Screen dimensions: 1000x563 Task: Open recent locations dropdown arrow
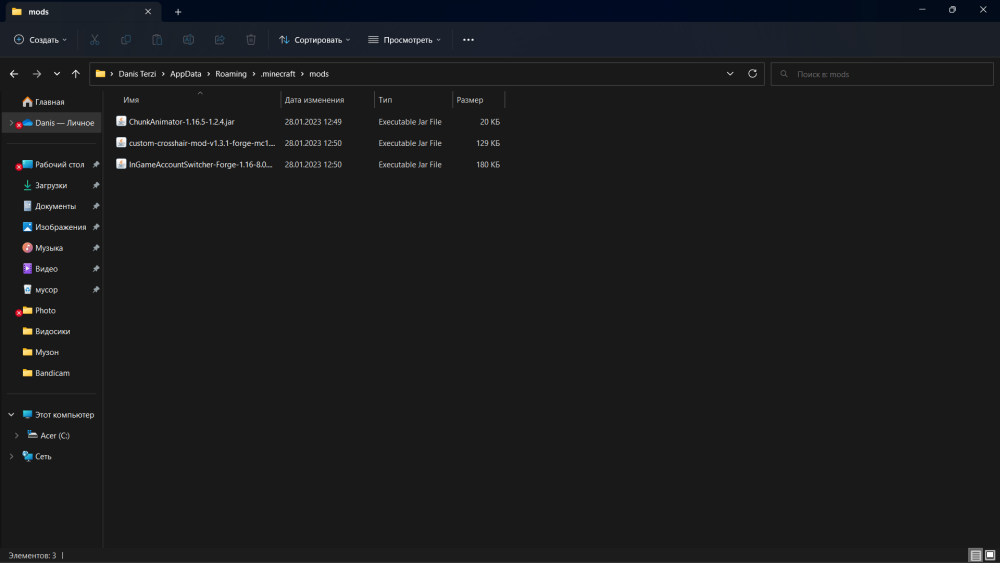tap(57, 74)
